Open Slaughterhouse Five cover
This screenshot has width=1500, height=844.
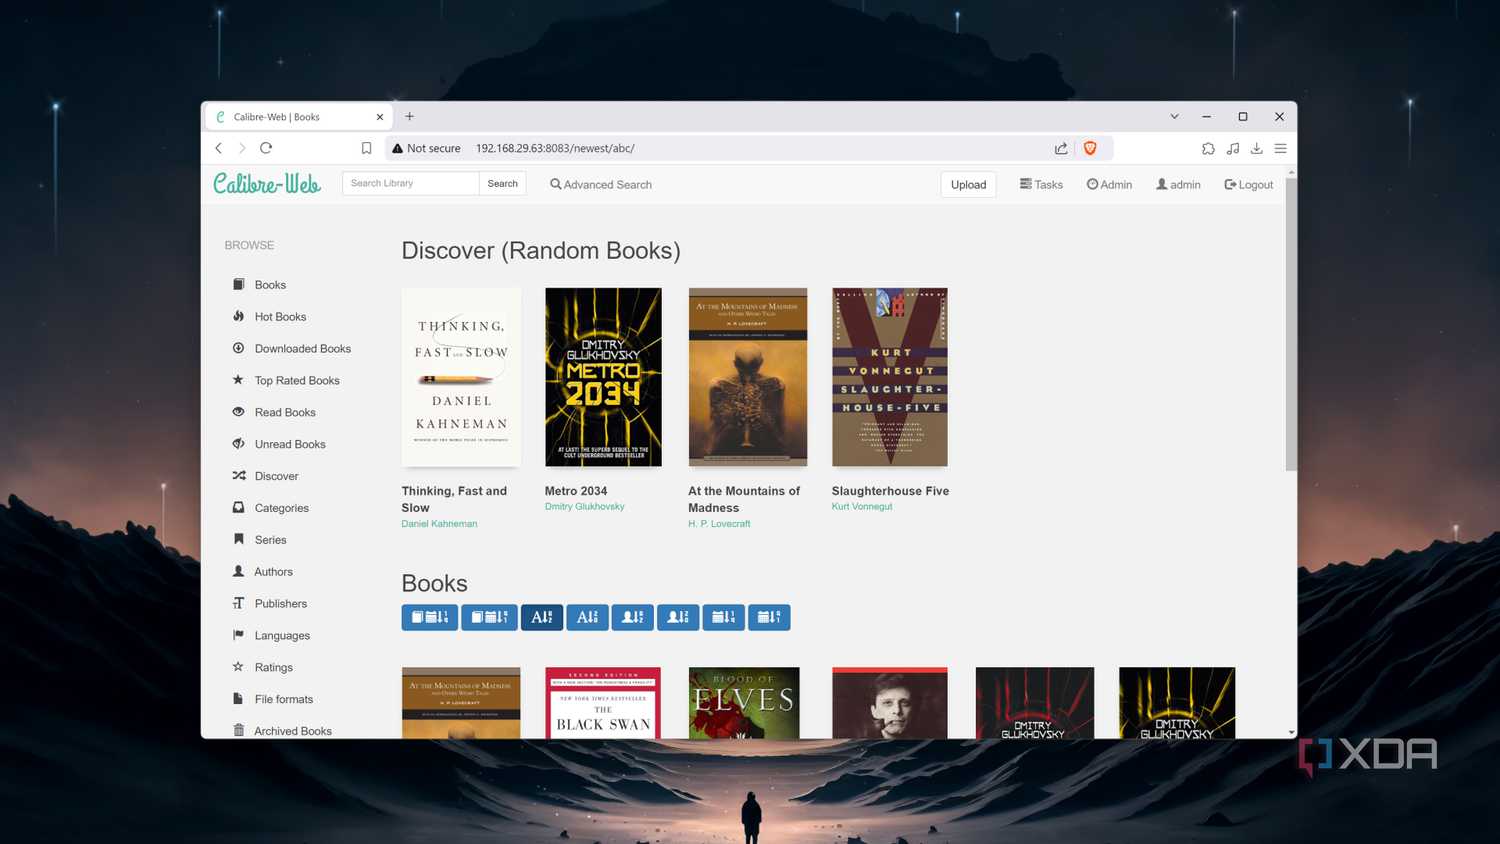click(x=889, y=377)
